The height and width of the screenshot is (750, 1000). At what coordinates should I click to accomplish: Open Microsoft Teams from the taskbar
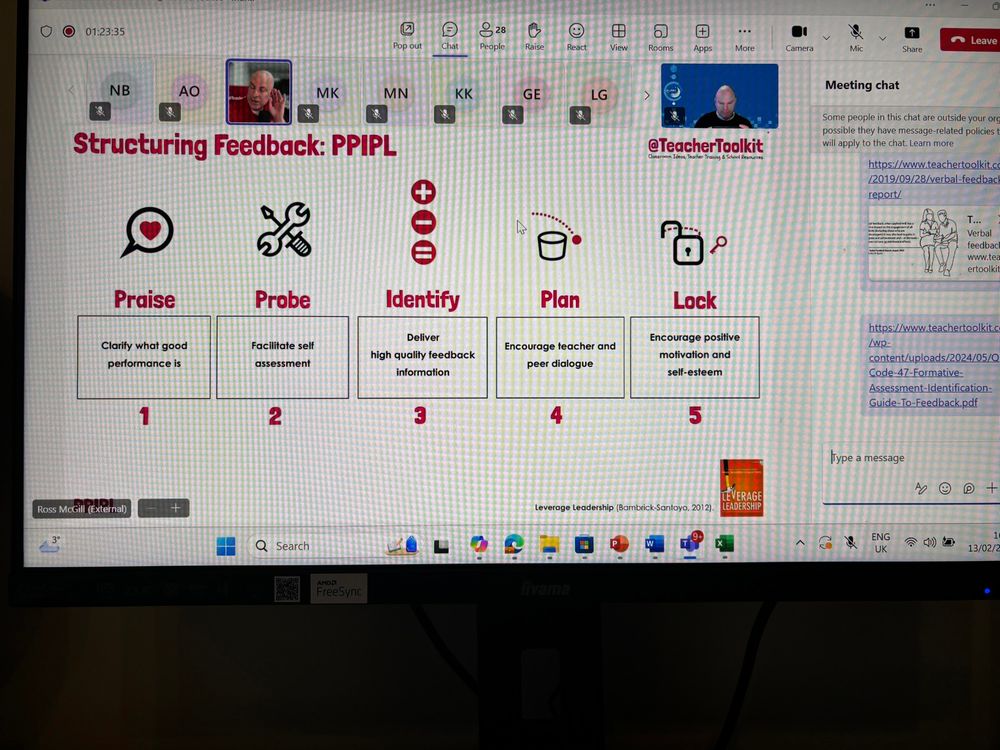pos(690,544)
